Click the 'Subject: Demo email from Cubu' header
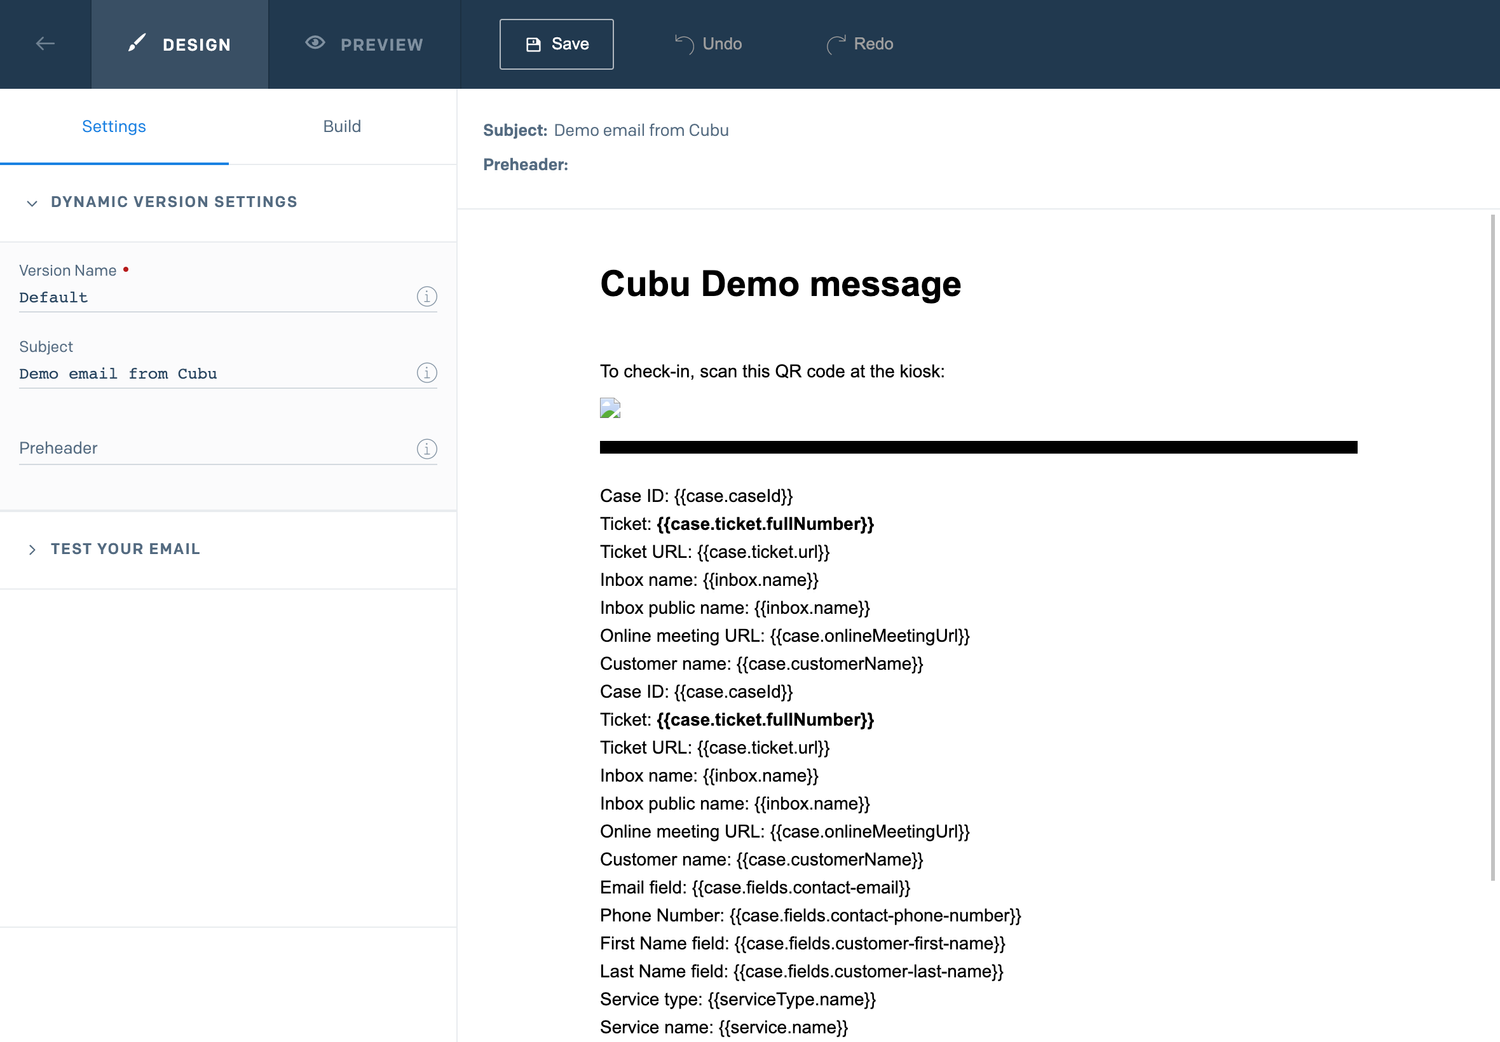The image size is (1500, 1042). tap(606, 130)
